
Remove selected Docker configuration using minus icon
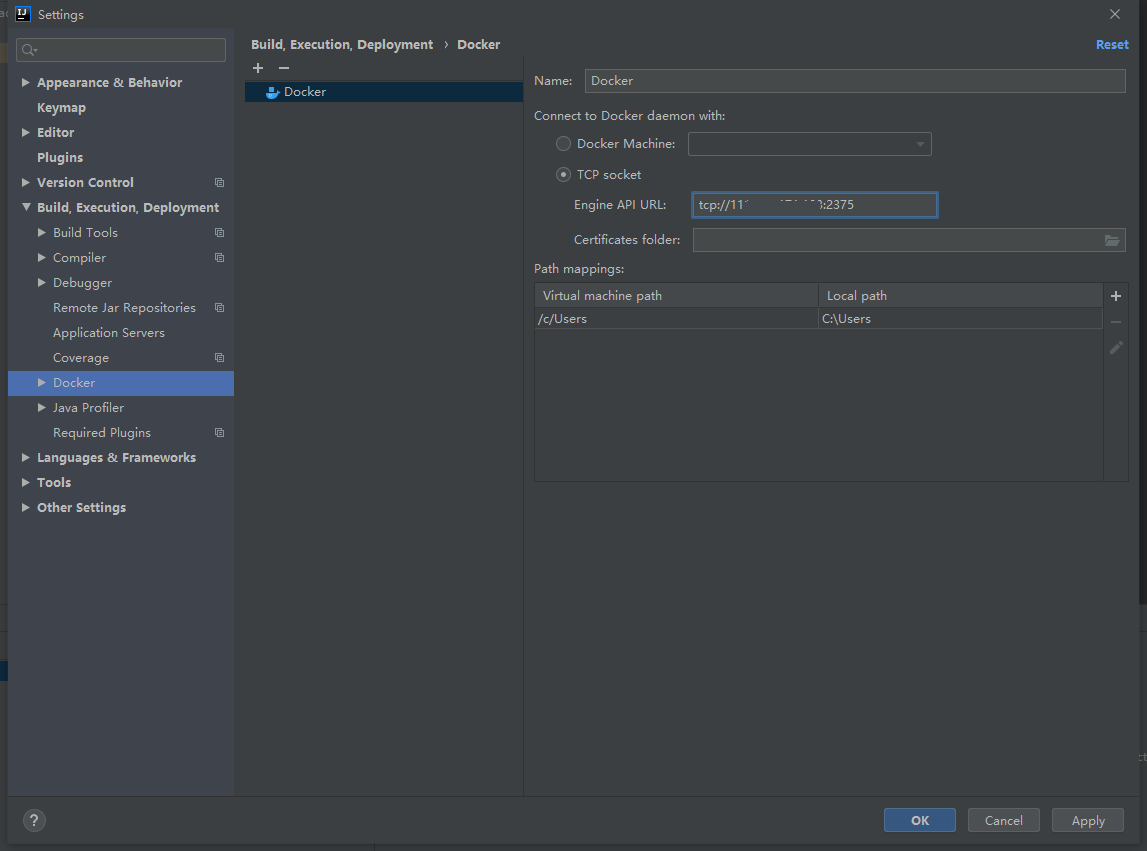tap(283, 68)
